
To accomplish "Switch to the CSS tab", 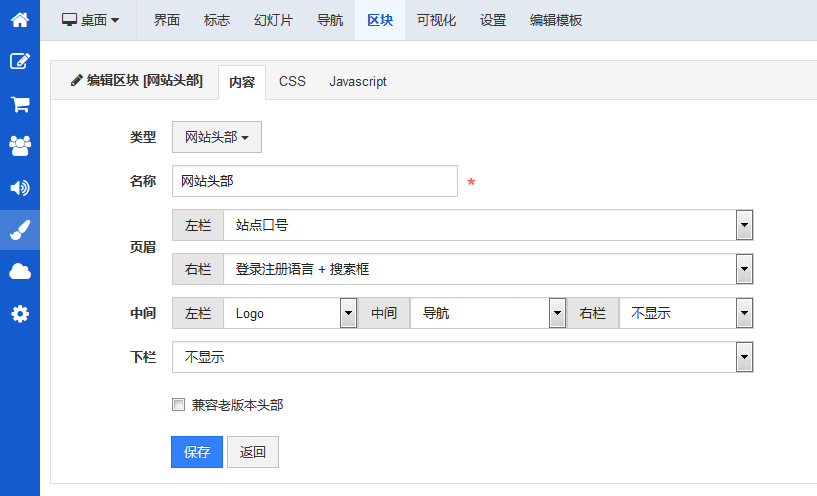I will click(292, 82).
